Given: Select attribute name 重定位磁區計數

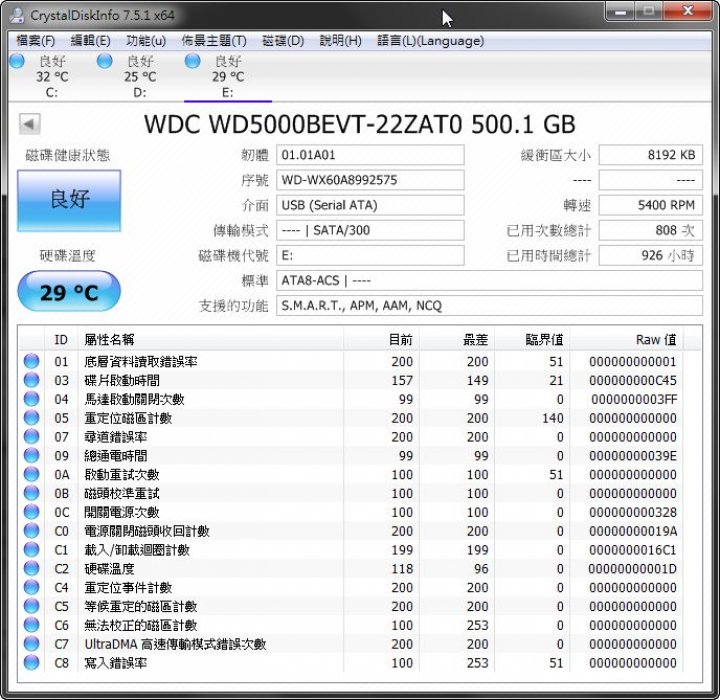Looking at the screenshot, I should click(x=128, y=418).
